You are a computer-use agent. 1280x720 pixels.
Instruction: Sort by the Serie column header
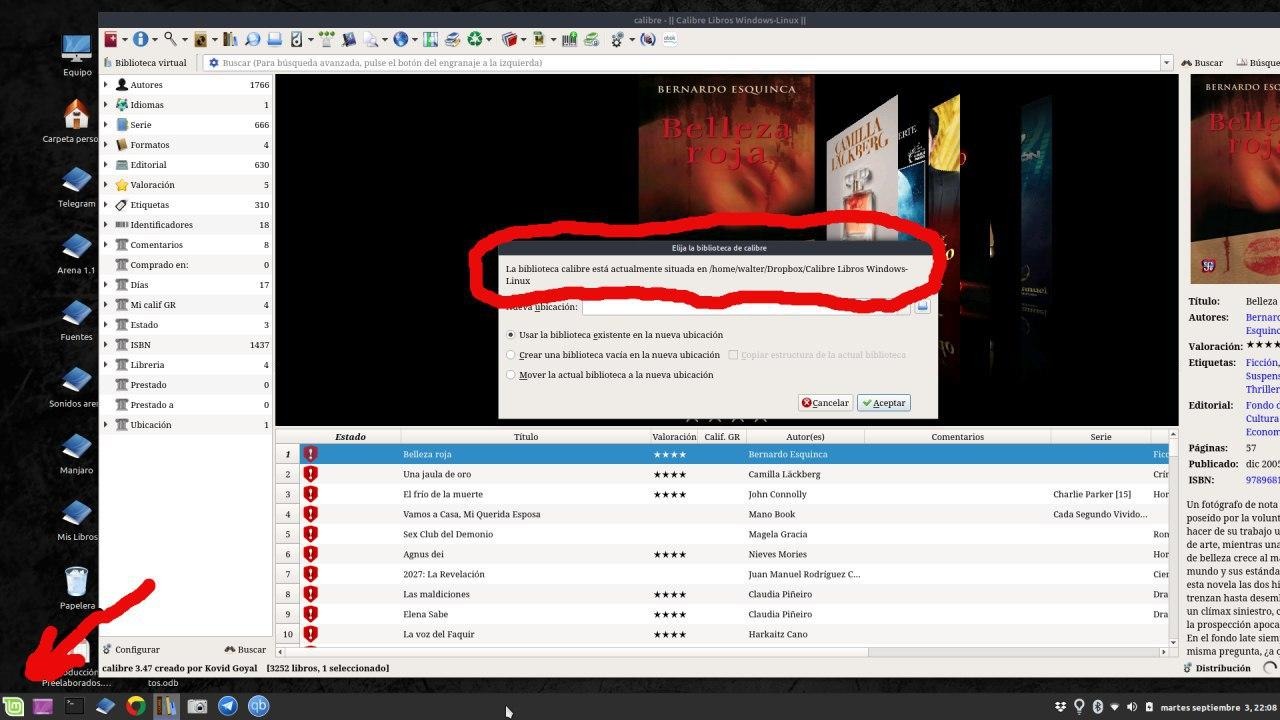coord(1101,437)
